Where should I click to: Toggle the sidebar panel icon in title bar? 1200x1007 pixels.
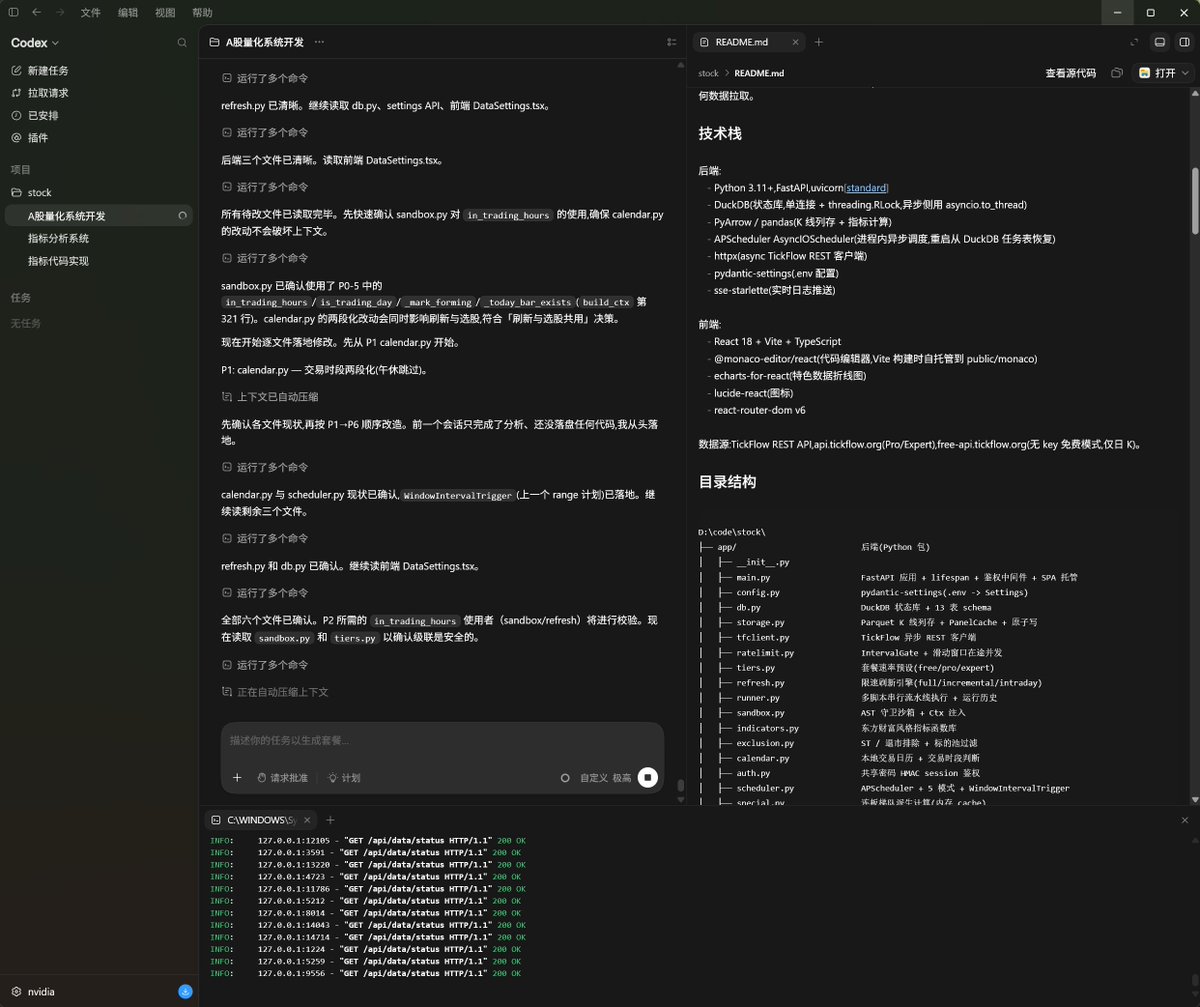pos(14,13)
